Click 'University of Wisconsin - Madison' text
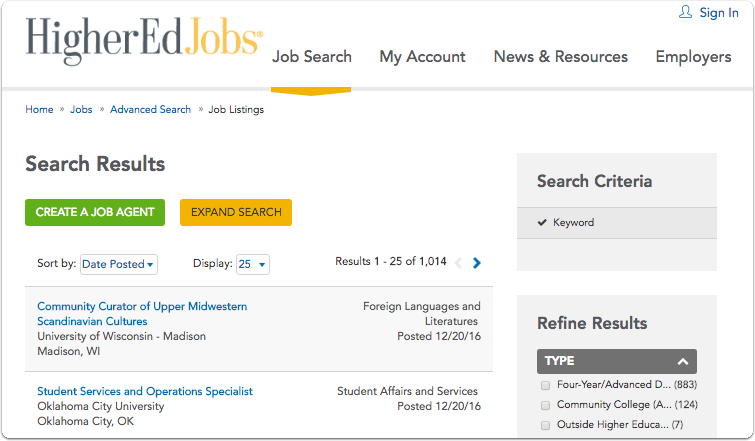This screenshot has height=441, width=755. 121,336
